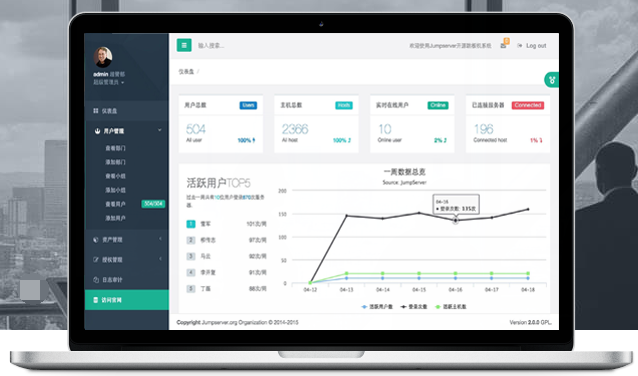
Task: Open 仪表盘 dashboard in sidebar
Action: 126,111
